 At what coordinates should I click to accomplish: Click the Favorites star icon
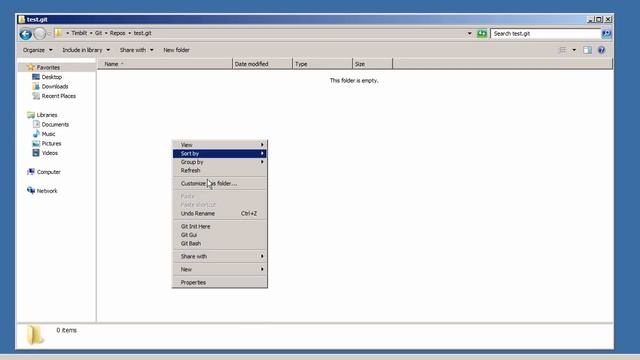coord(31,67)
